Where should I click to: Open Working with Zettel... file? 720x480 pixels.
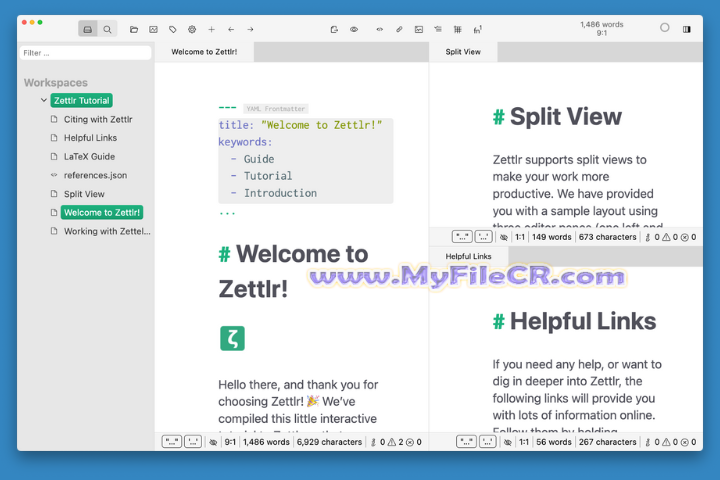(107, 232)
